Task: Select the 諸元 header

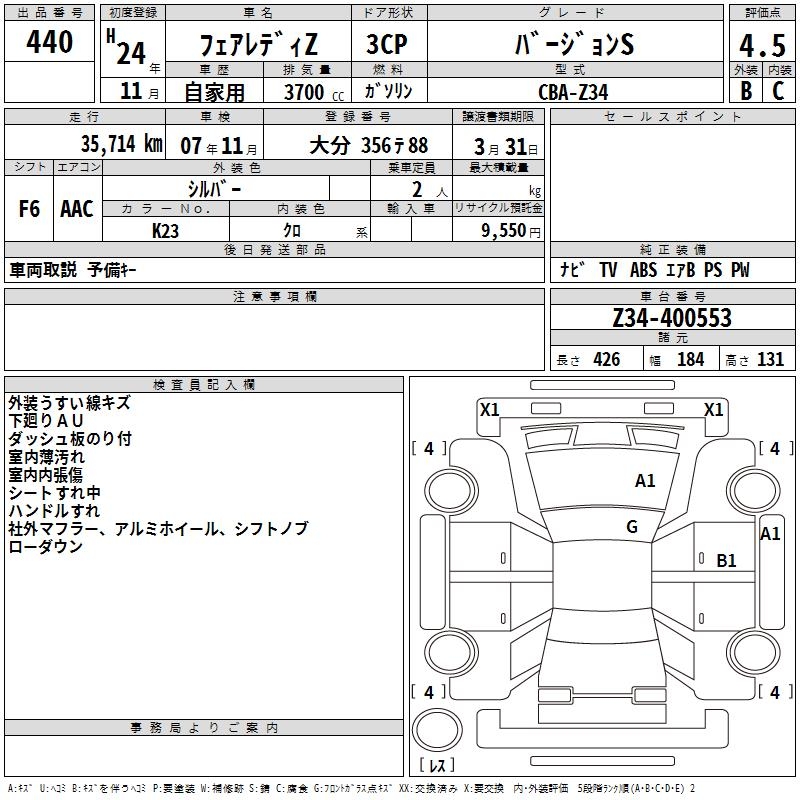Action: tap(672, 337)
